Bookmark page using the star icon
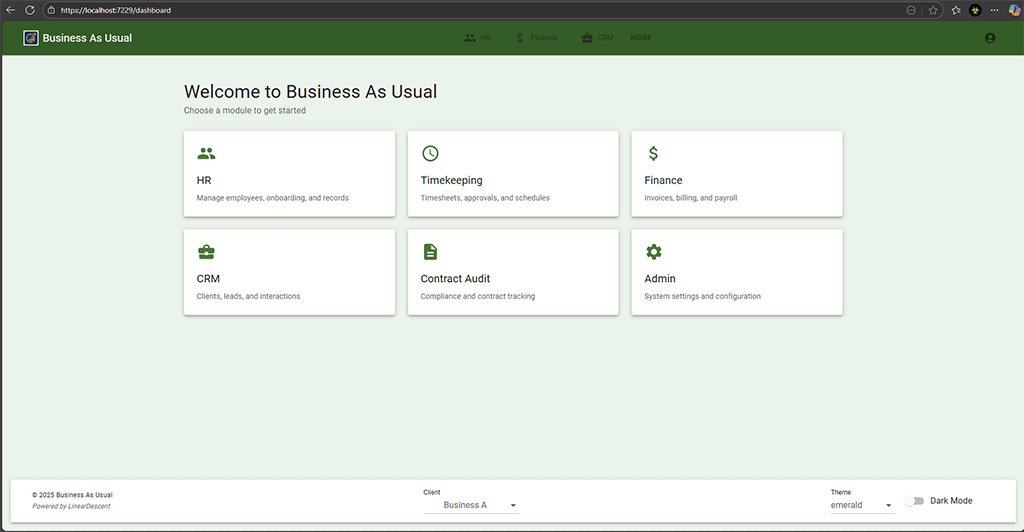Viewport: 1024px width, 532px height. click(x=933, y=10)
